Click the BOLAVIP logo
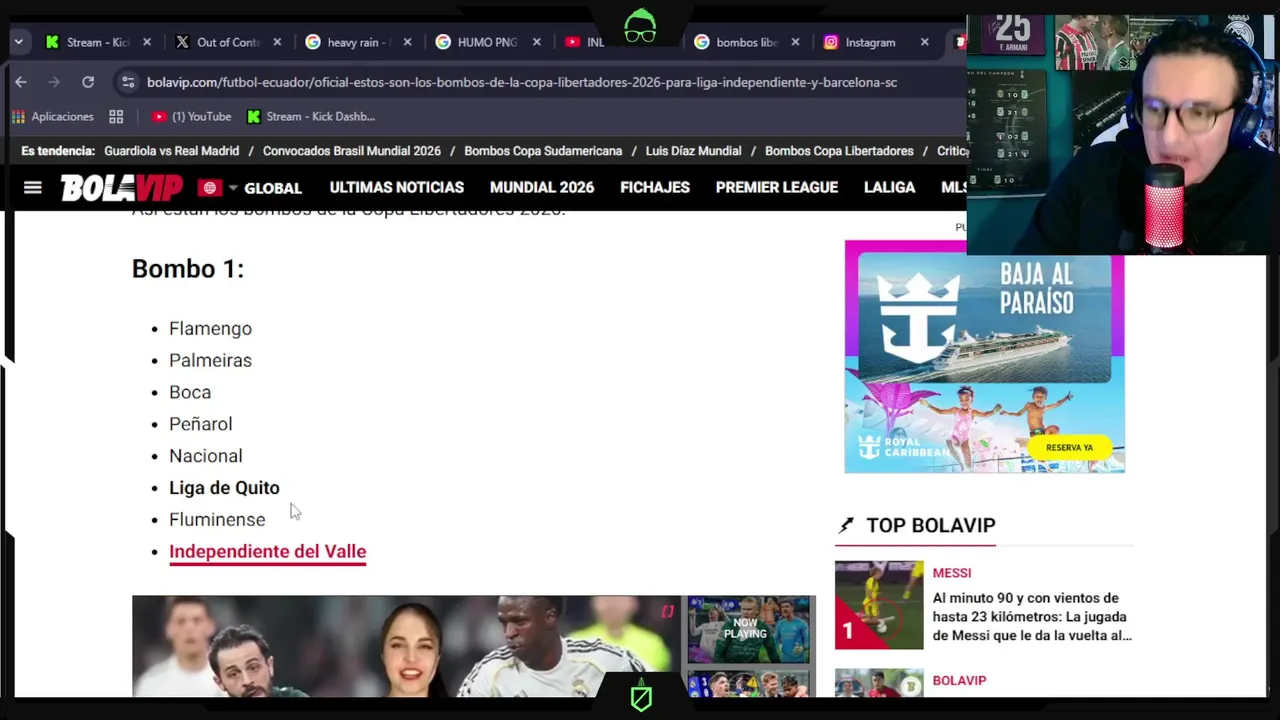The image size is (1280, 720). point(122,187)
